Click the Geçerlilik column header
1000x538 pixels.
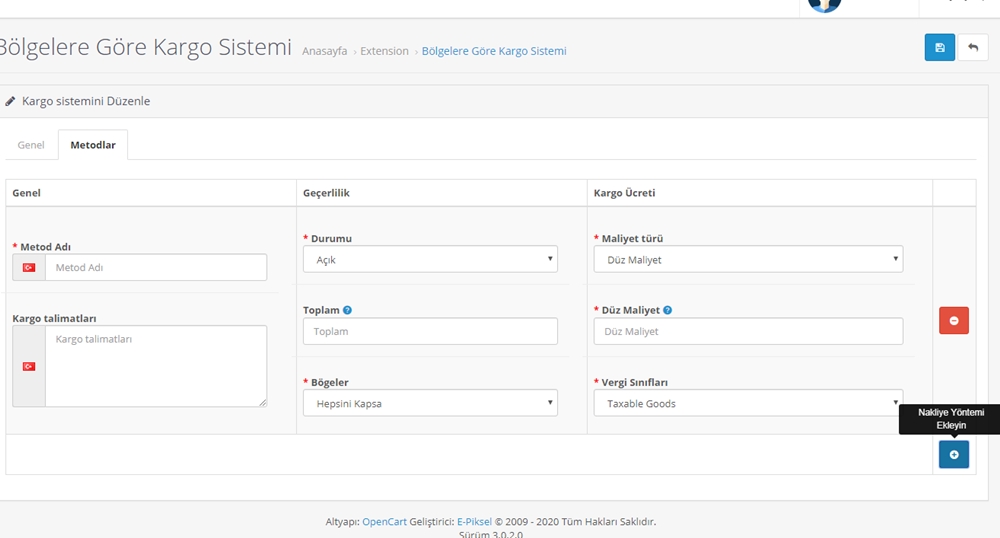coord(327,193)
